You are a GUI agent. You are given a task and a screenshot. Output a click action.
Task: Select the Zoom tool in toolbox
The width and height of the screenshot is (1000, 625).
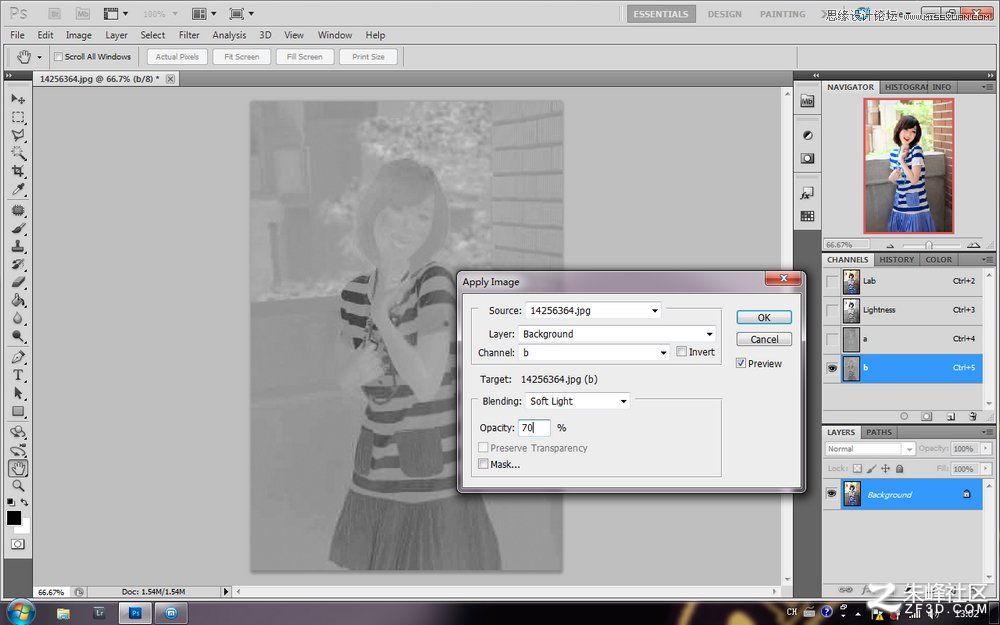(x=18, y=486)
